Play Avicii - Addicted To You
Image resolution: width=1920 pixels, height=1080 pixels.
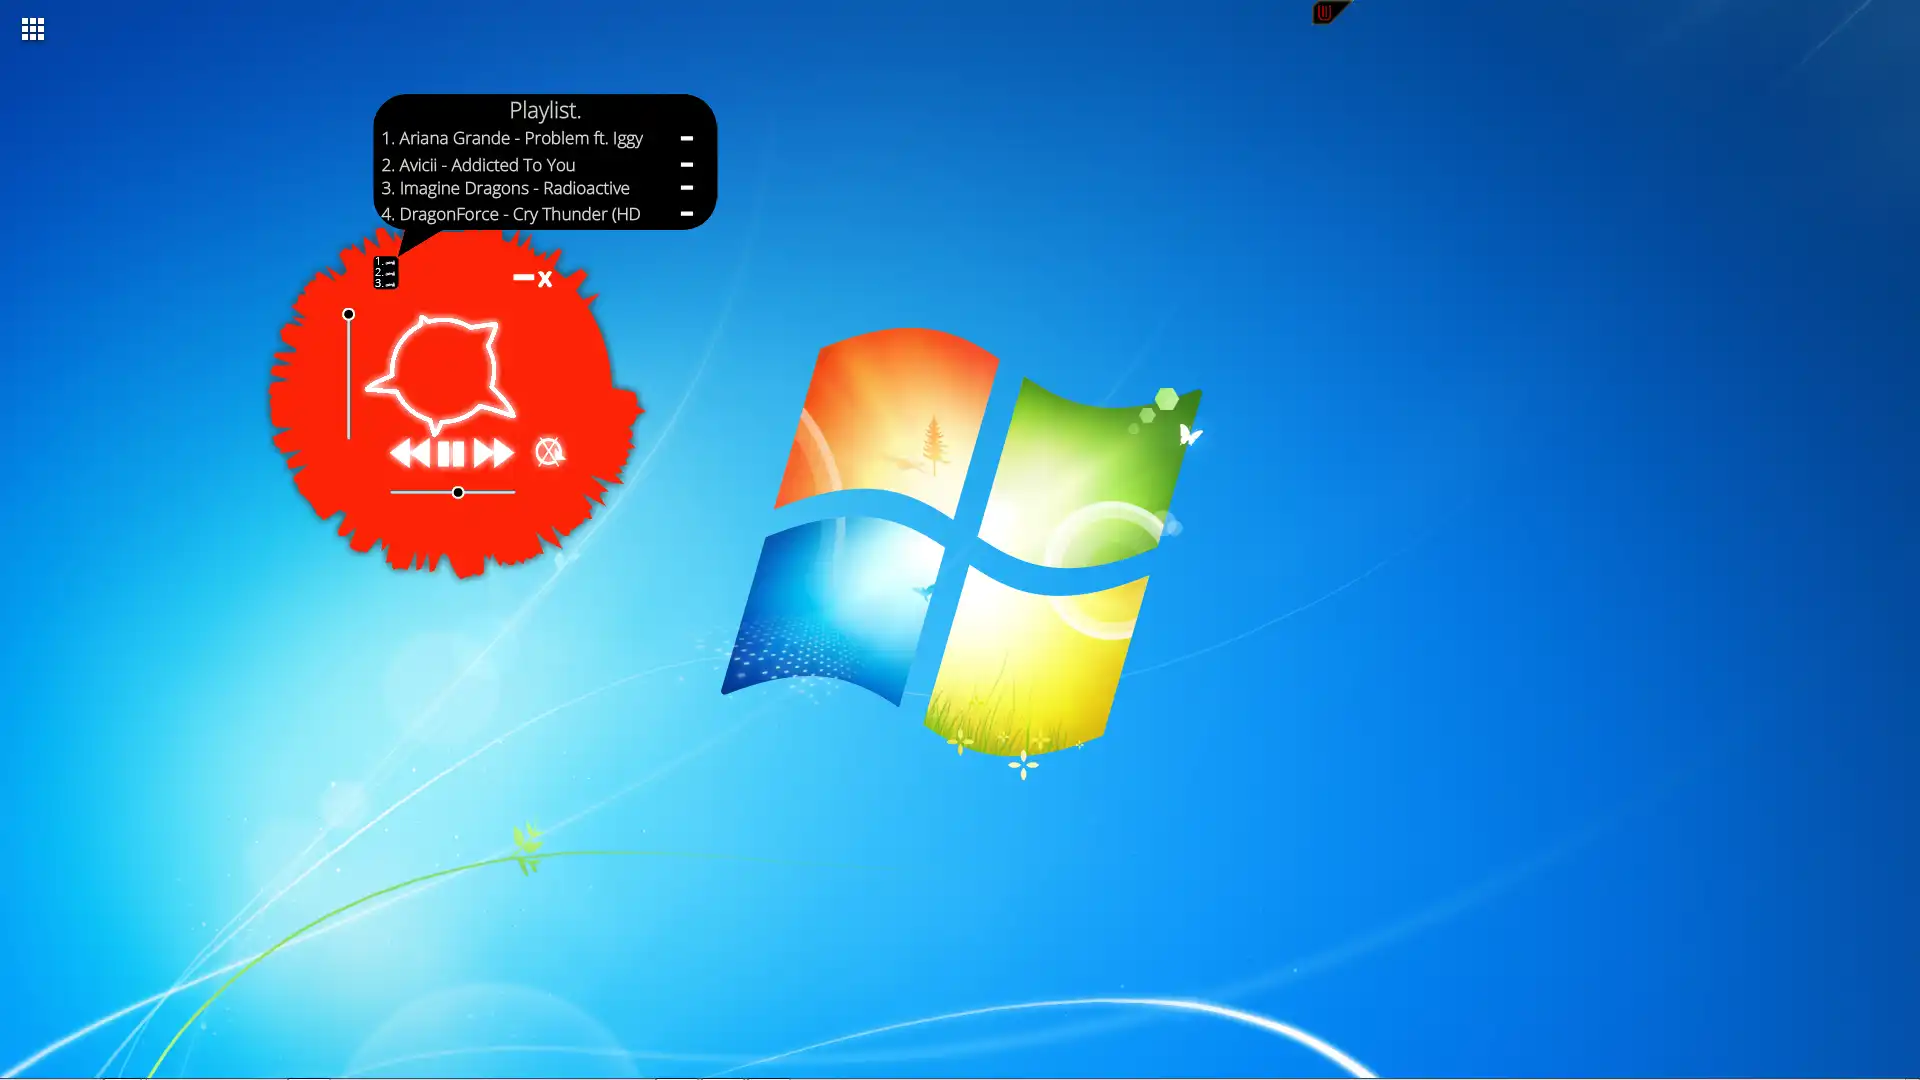tap(478, 165)
